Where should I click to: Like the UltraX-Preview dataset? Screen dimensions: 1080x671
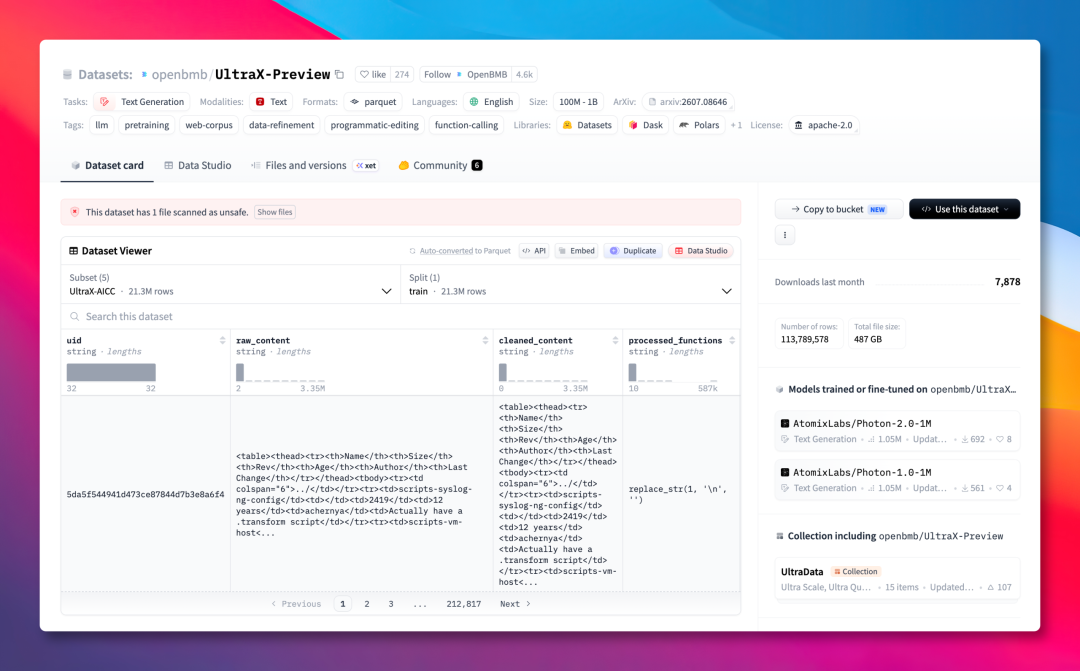pyautogui.click(x=373, y=74)
